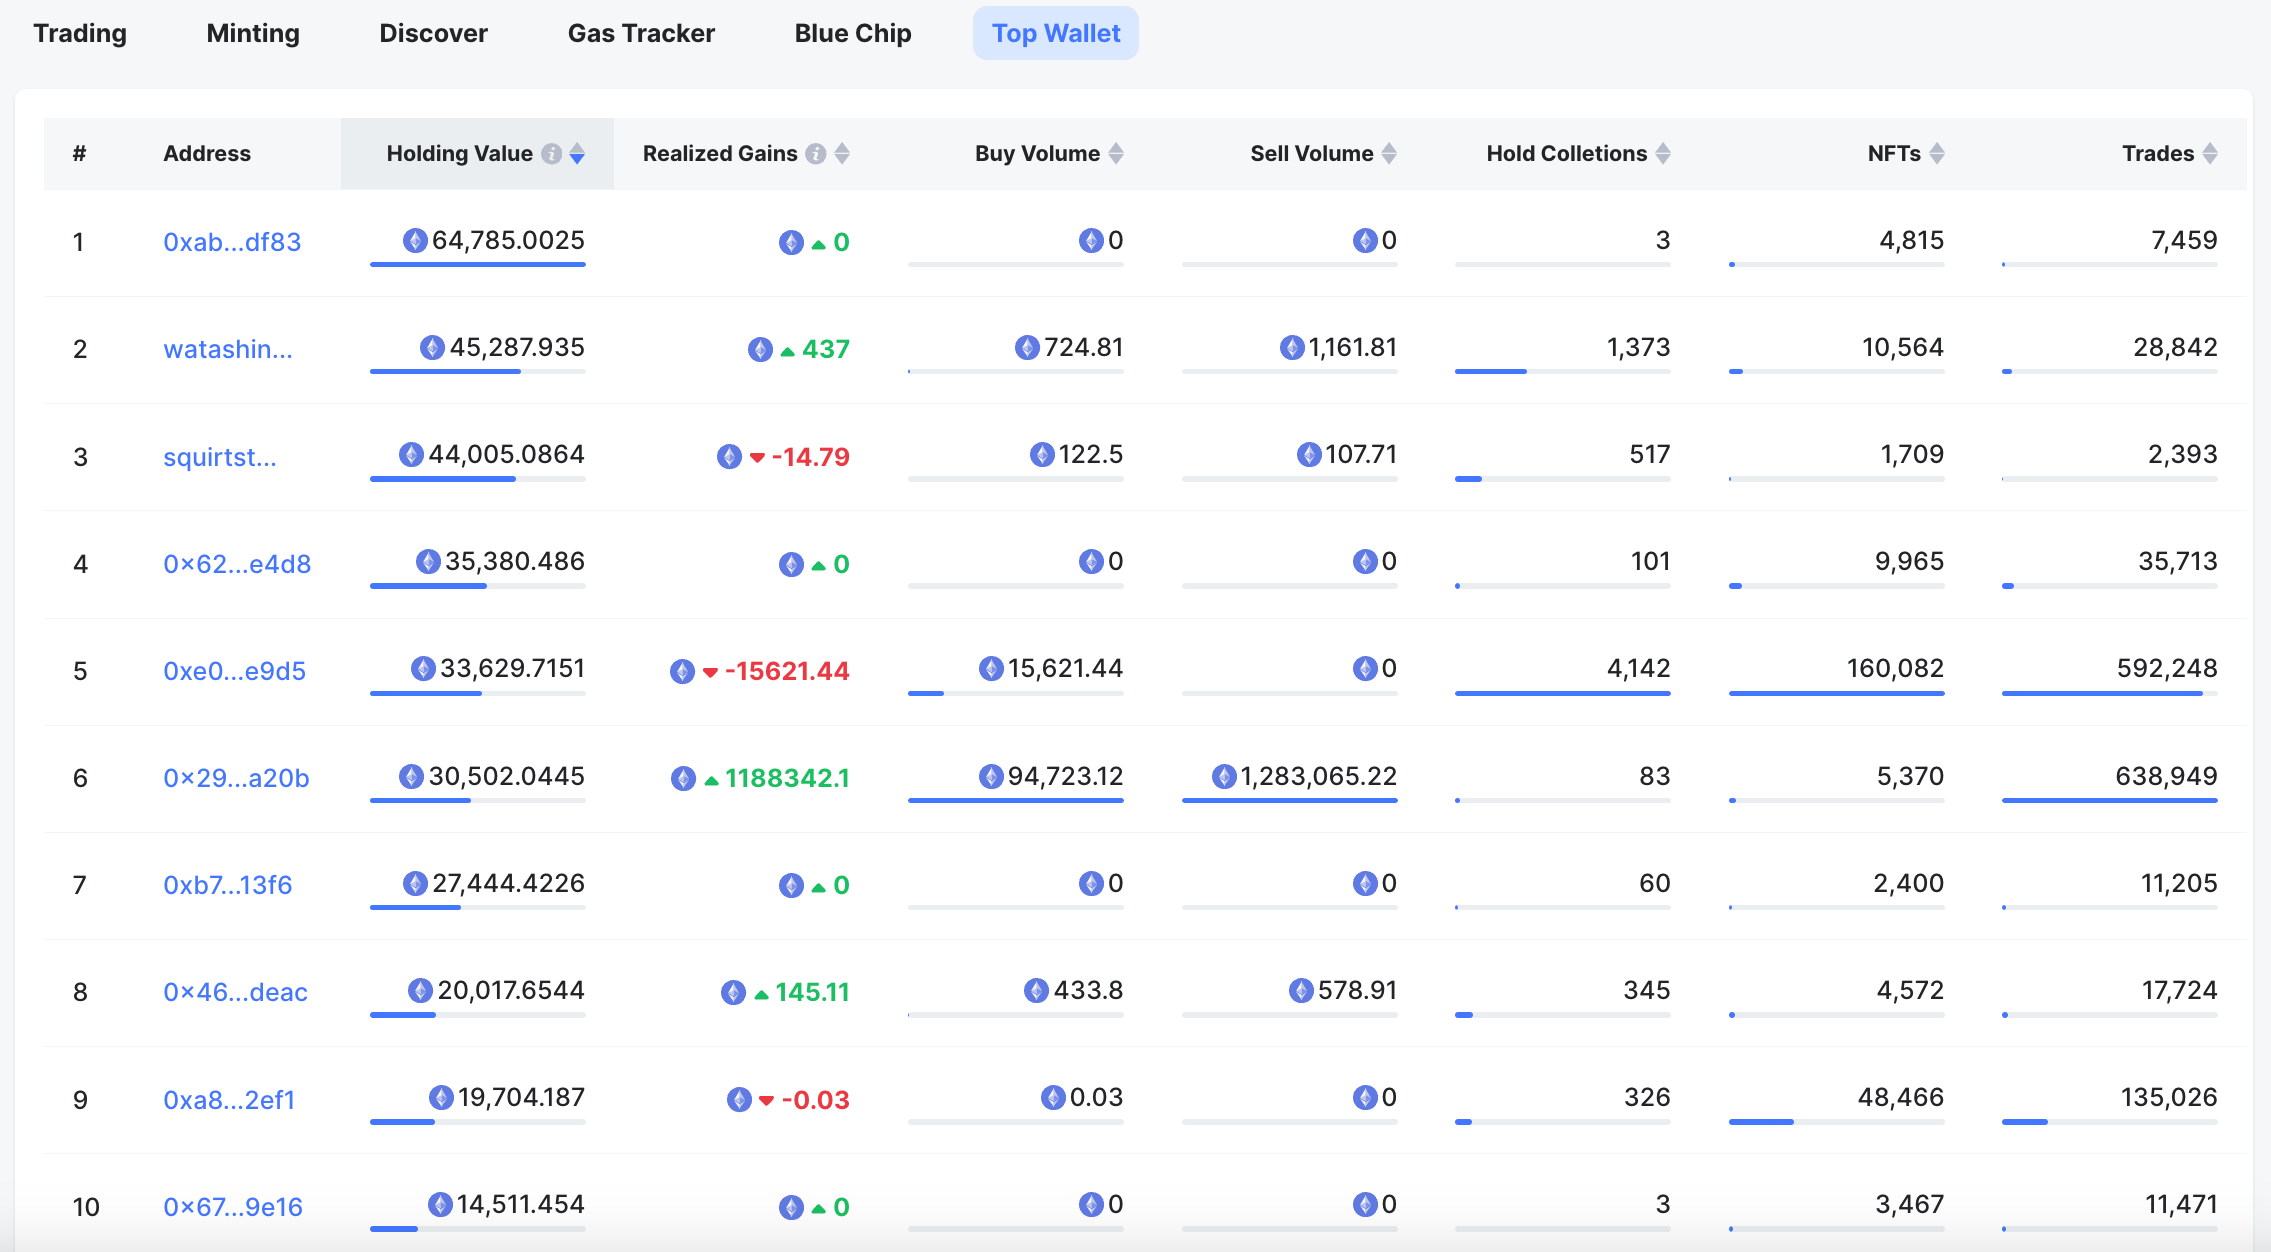Click NFTs value 160,082
This screenshot has height=1252, width=2271.
click(x=1895, y=668)
